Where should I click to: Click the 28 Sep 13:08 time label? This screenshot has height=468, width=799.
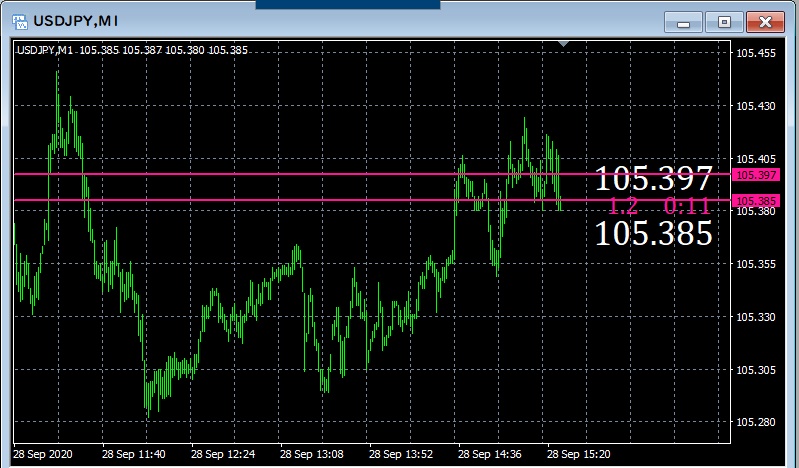(311, 454)
